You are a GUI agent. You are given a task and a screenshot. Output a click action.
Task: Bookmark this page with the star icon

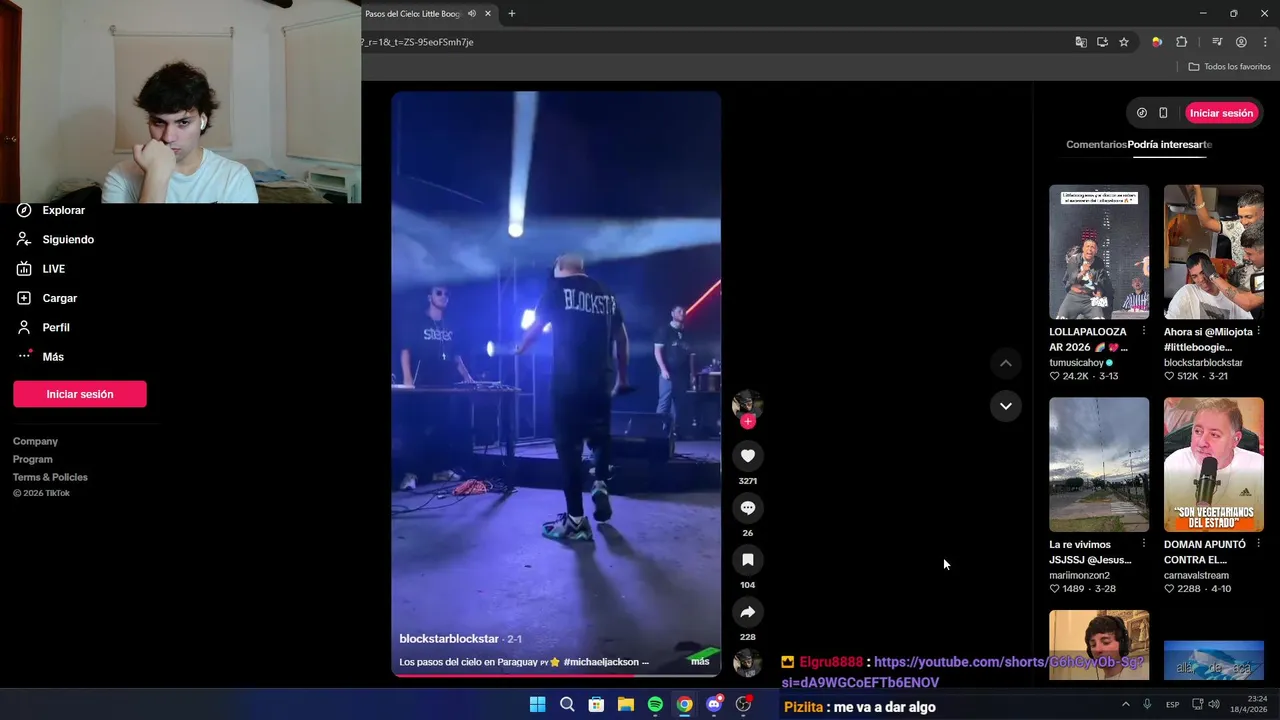pos(1124,42)
